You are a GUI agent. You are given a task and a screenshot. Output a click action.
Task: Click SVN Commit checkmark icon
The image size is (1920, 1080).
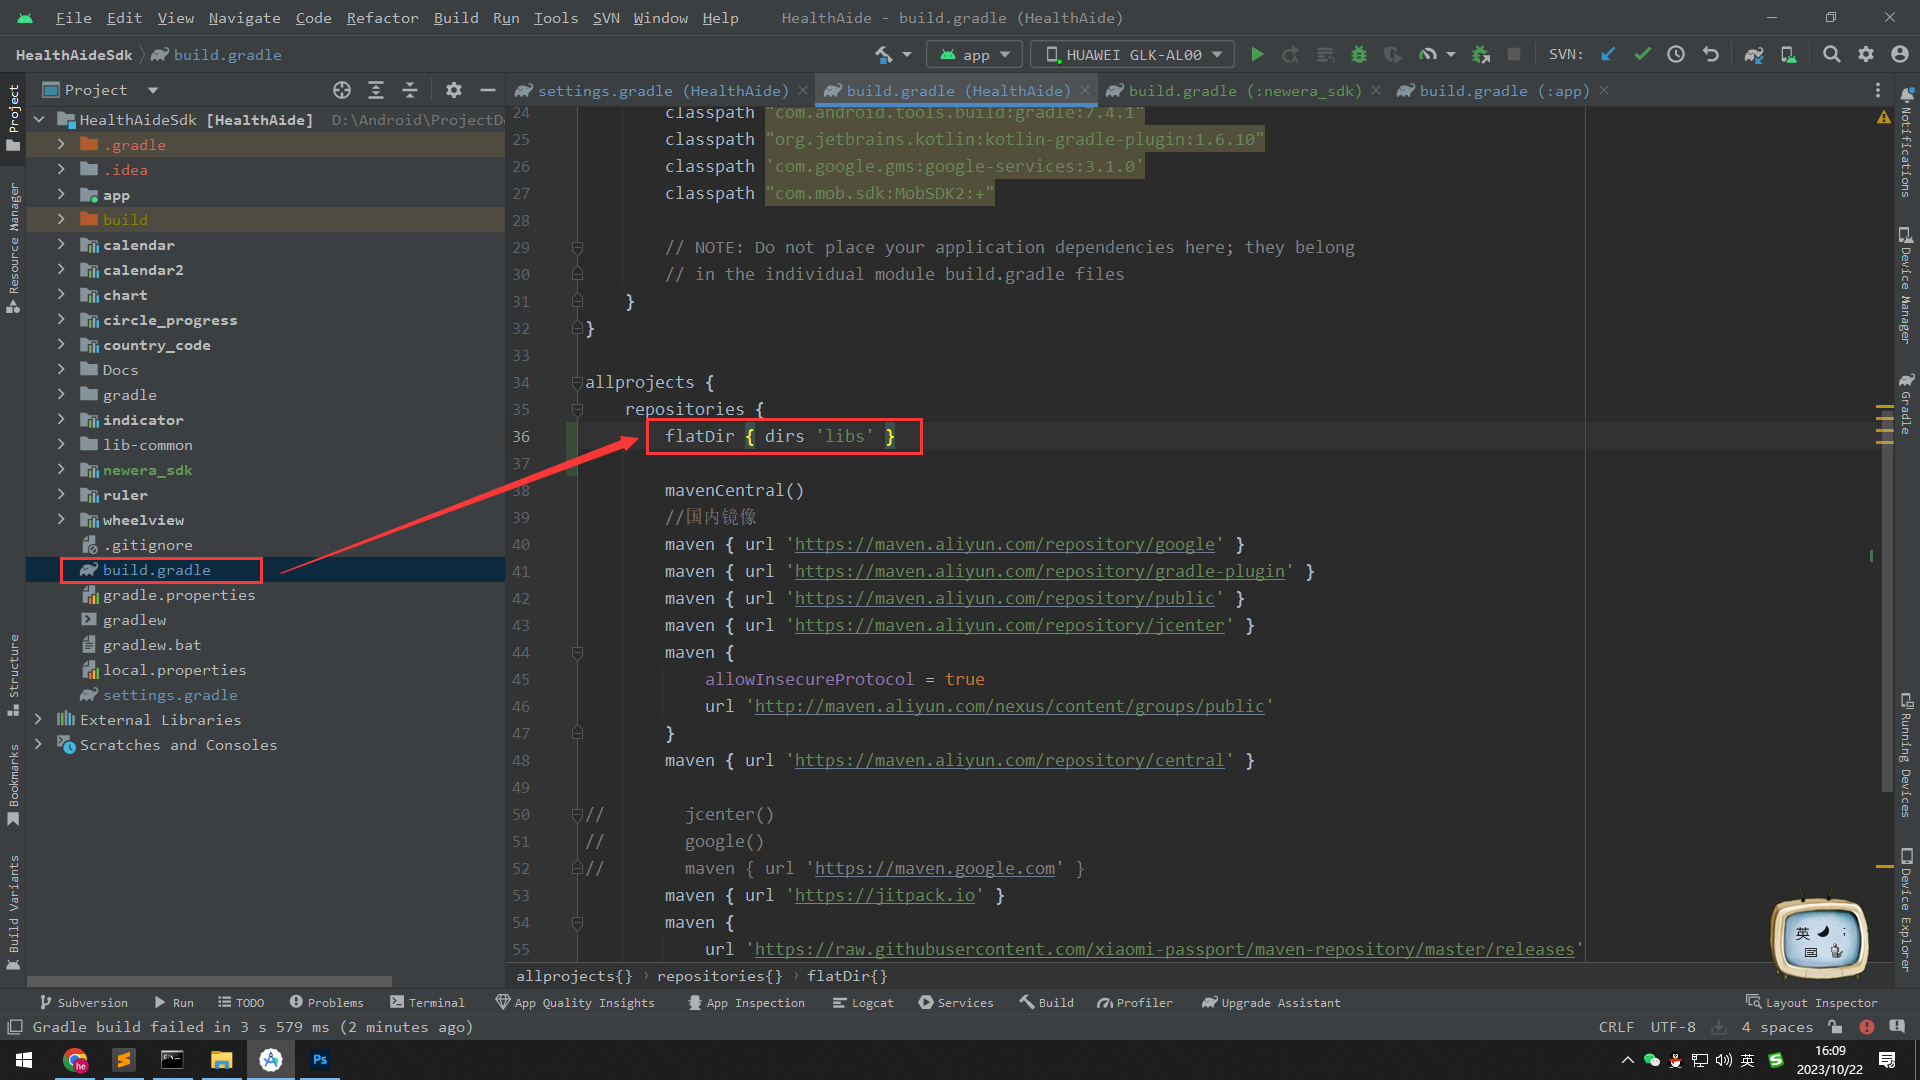[x=1642, y=55]
